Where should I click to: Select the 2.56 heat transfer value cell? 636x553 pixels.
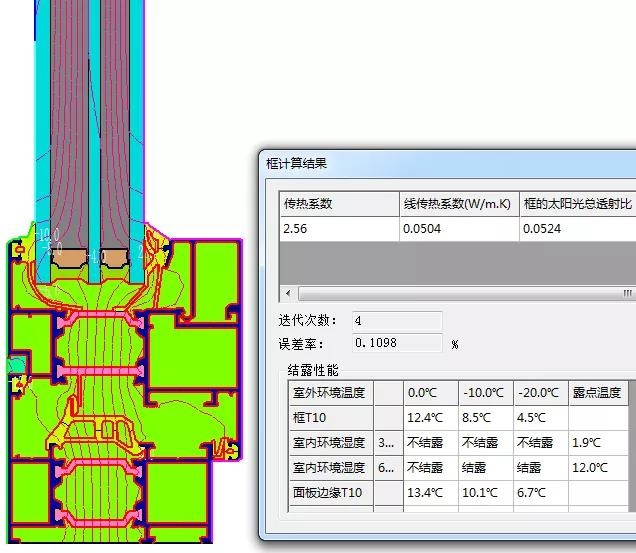[x=339, y=229]
